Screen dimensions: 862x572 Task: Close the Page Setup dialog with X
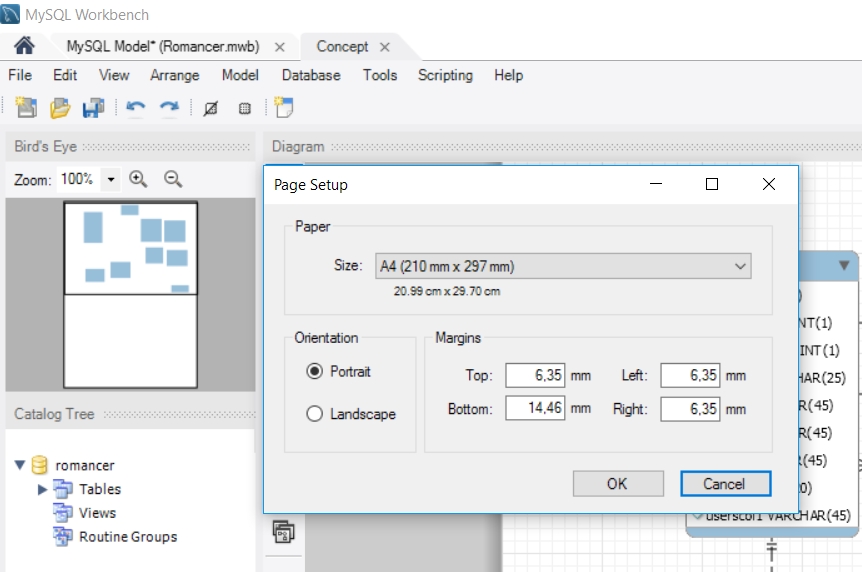769,184
